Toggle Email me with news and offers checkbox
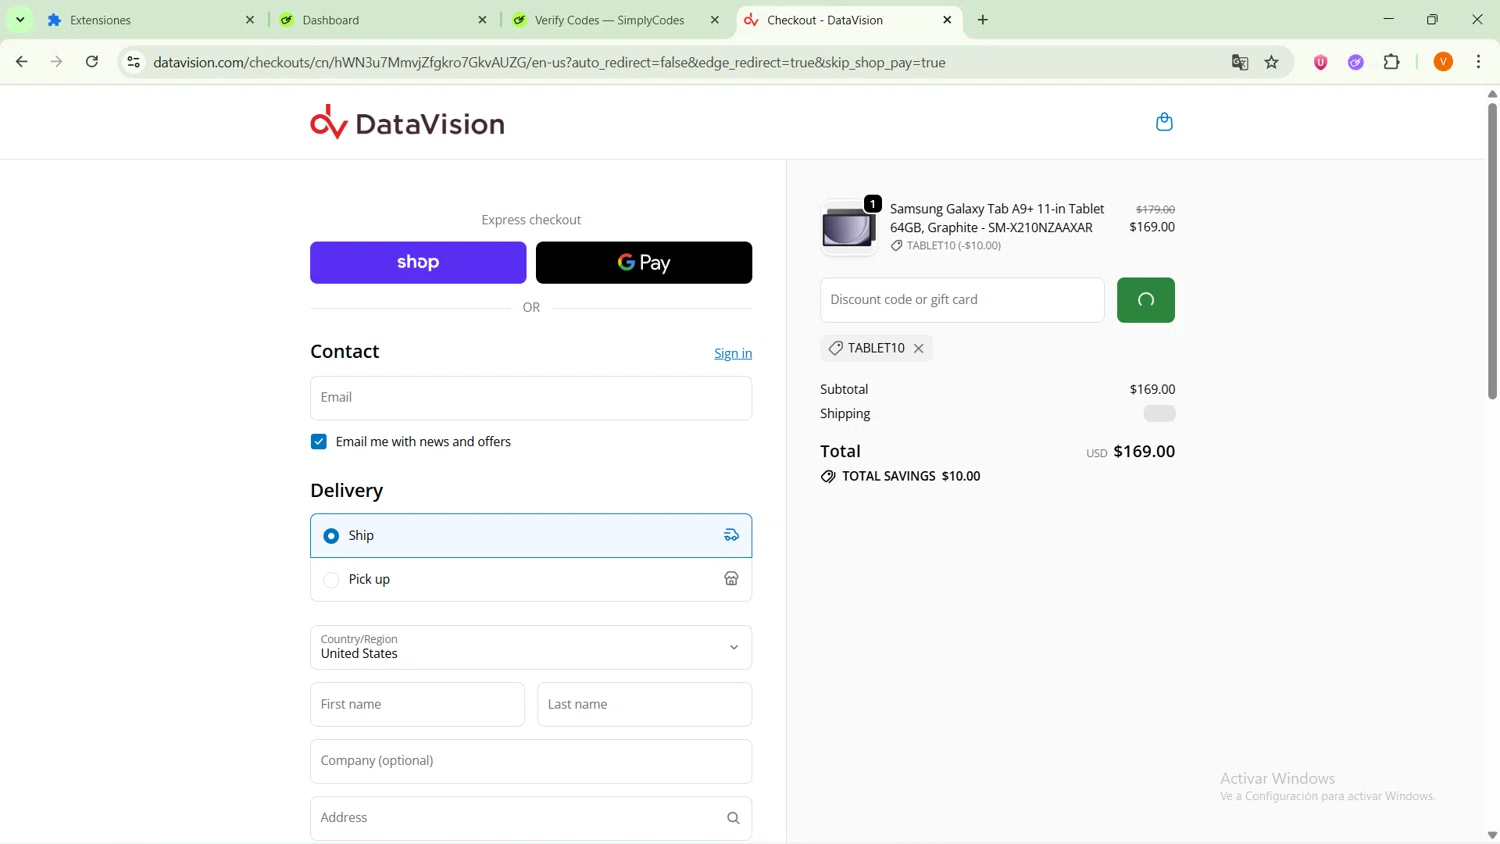 pos(319,442)
